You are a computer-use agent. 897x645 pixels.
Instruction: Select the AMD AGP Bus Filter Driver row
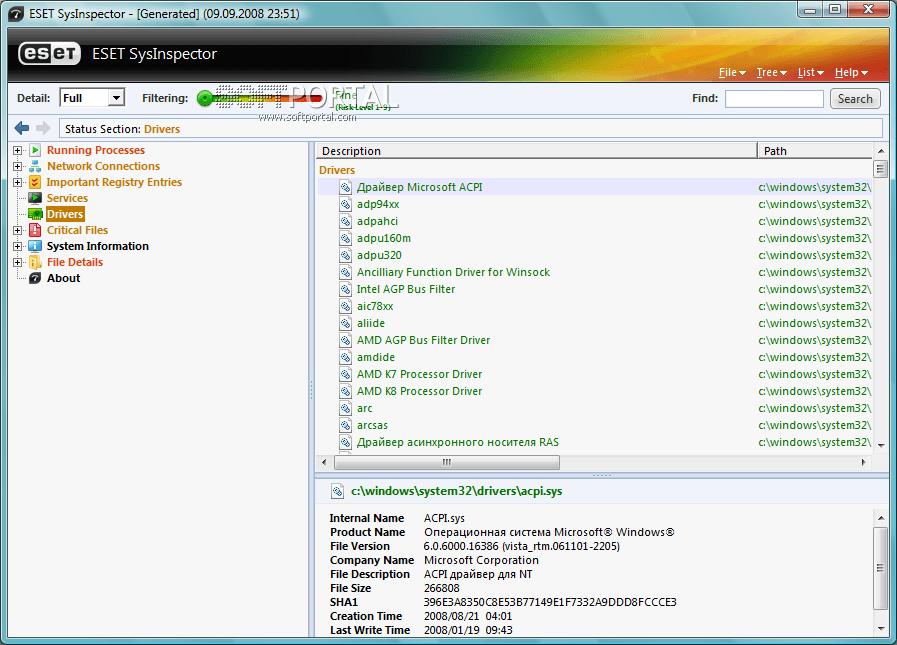(595, 341)
